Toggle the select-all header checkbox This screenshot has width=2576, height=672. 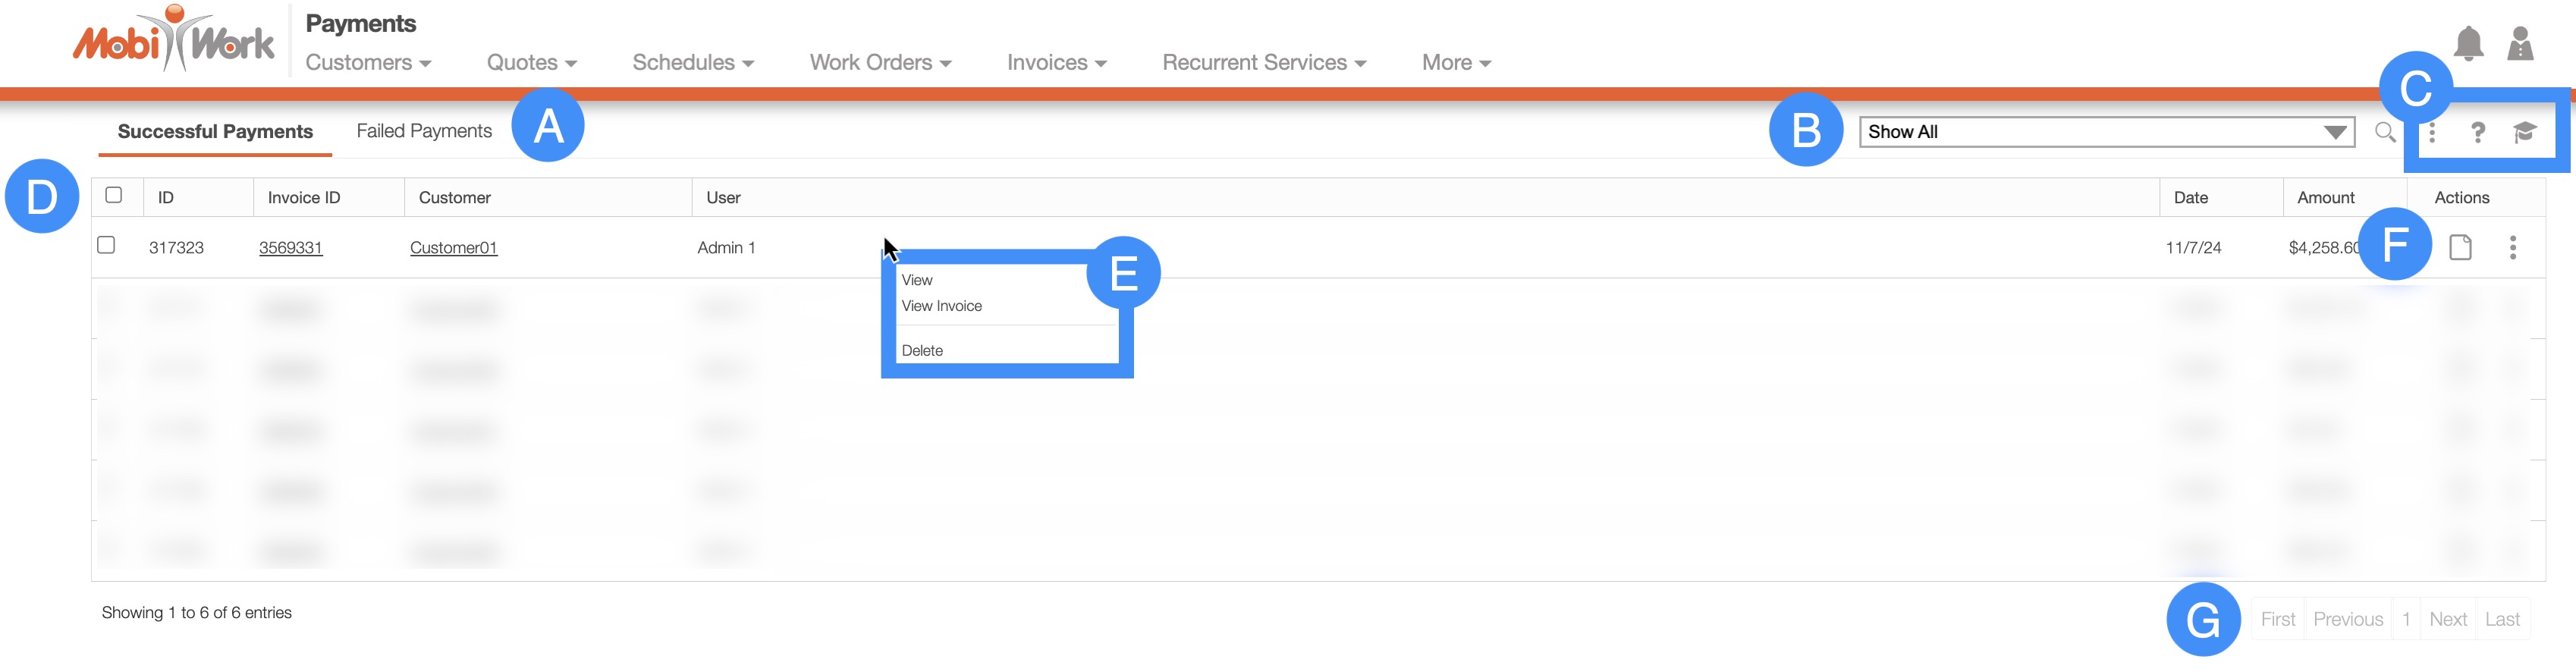(x=114, y=195)
